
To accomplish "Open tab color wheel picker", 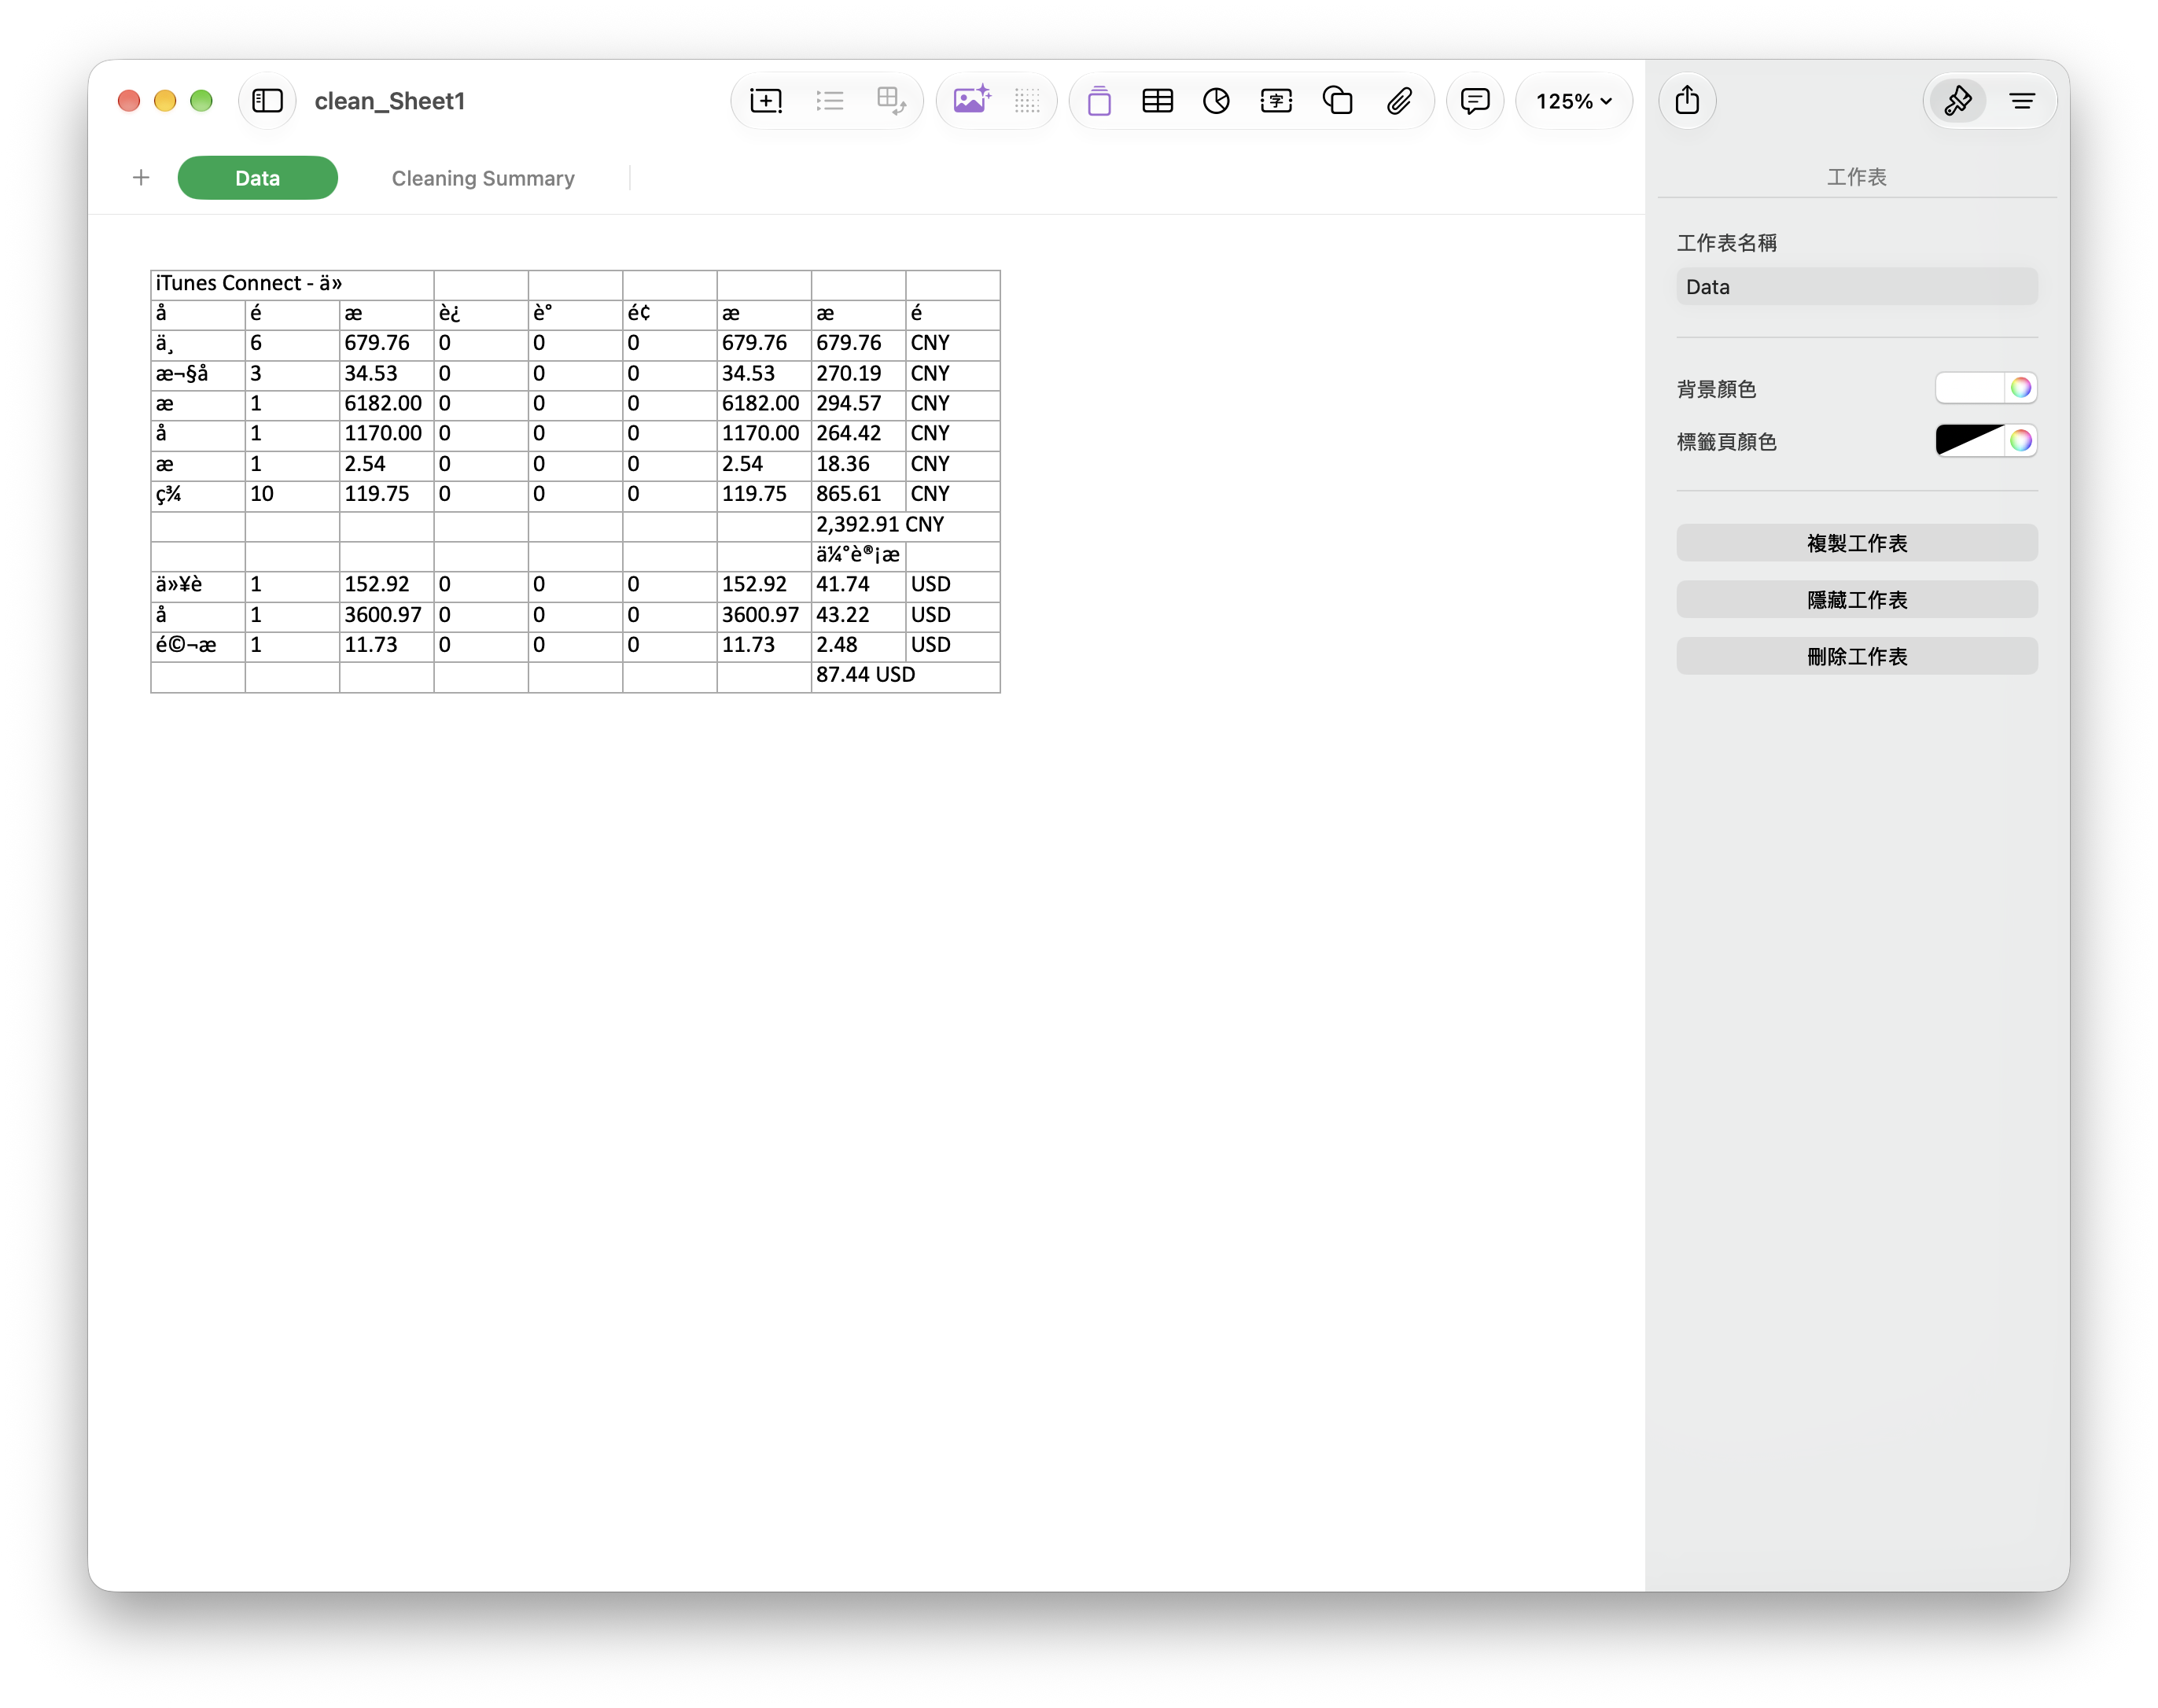I will pyautogui.click(x=2021, y=441).
